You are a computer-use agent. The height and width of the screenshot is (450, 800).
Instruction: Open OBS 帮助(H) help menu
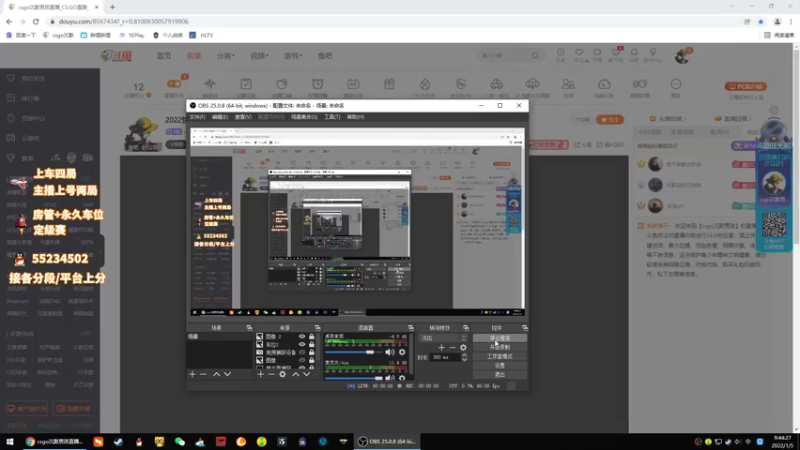[x=356, y=117]
